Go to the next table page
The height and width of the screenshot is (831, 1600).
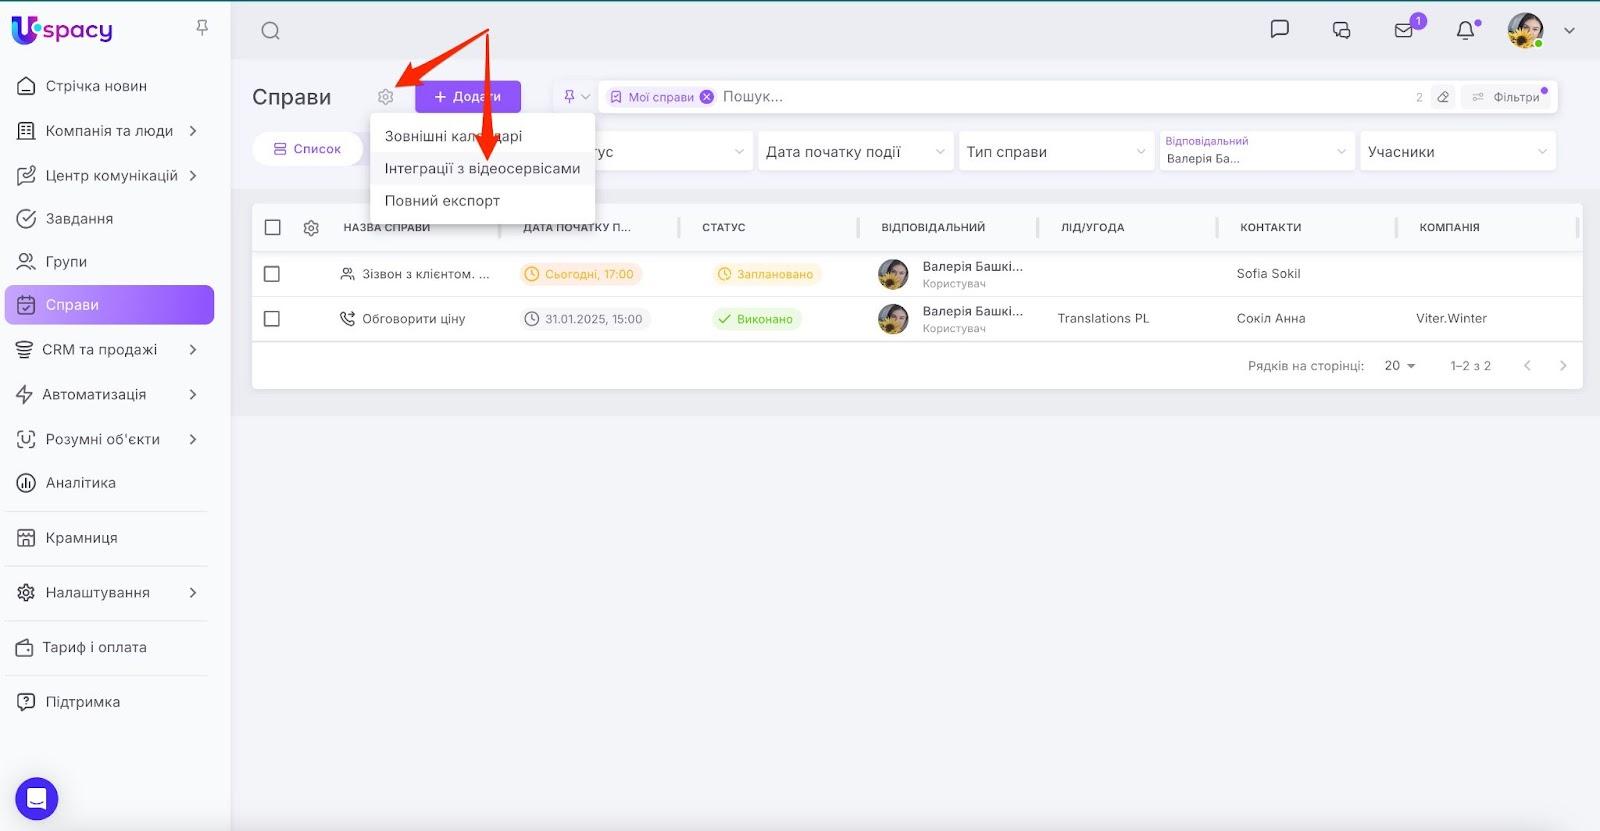point(1563,366)
